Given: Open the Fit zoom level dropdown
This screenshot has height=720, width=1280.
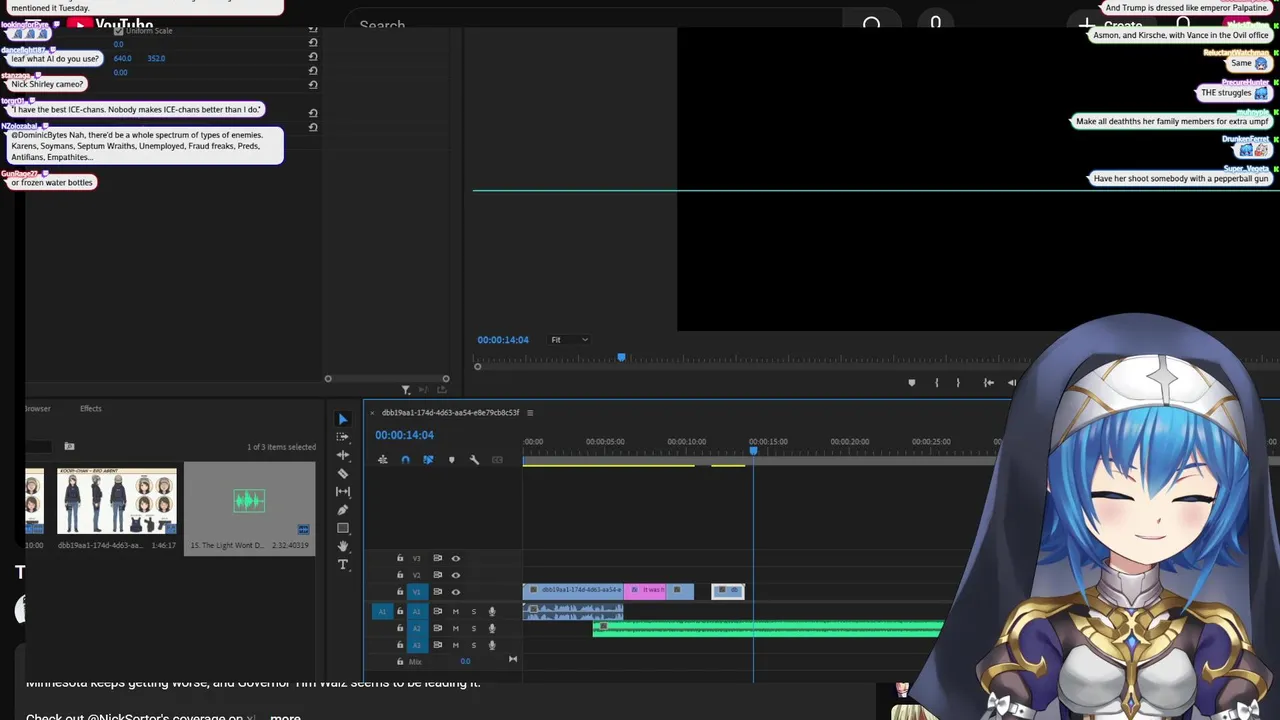Looking at the screenshot, I should [x=569, y=340].
